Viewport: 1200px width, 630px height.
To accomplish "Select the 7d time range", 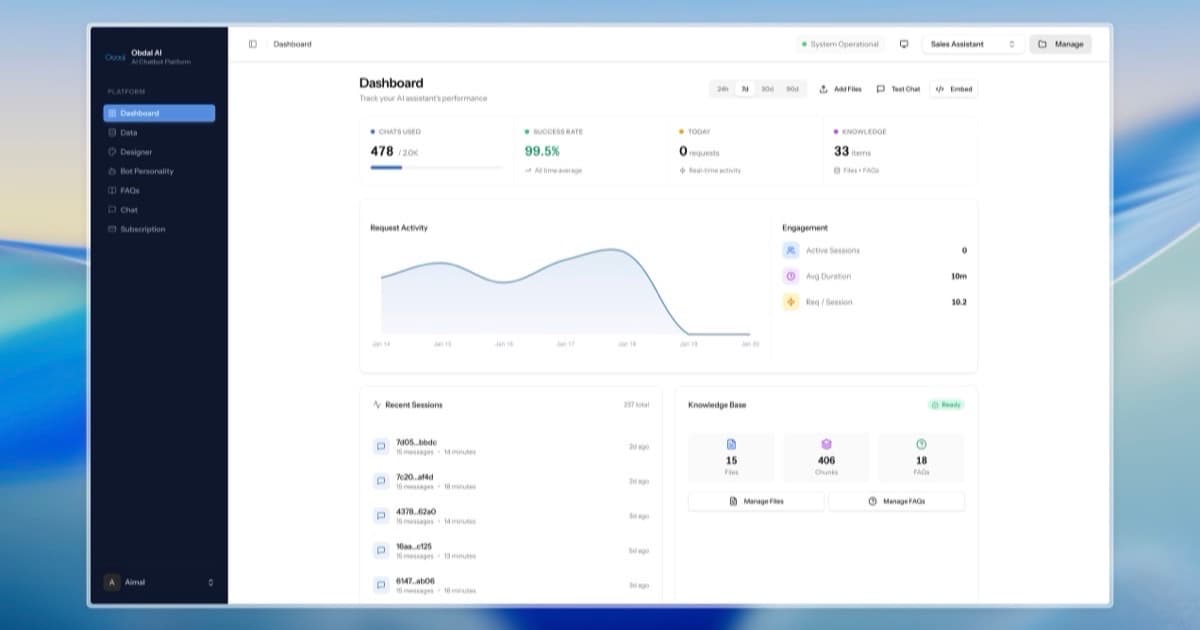I will pyautogui.click(x=745, y=89).
